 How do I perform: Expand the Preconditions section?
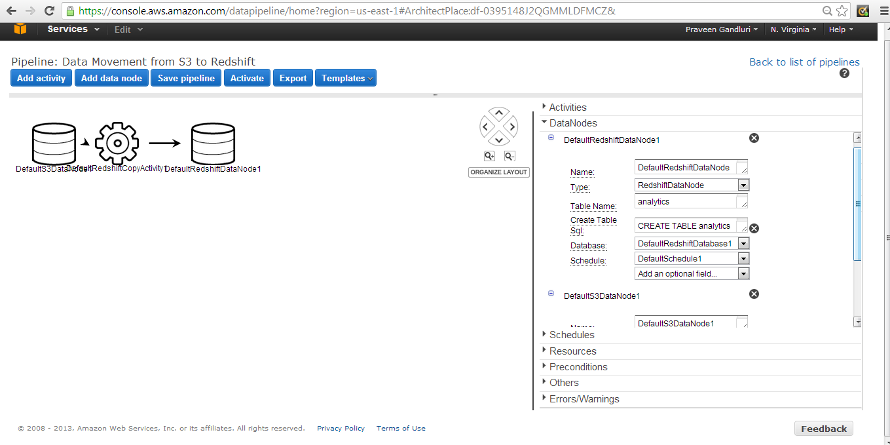pos(574,367)
